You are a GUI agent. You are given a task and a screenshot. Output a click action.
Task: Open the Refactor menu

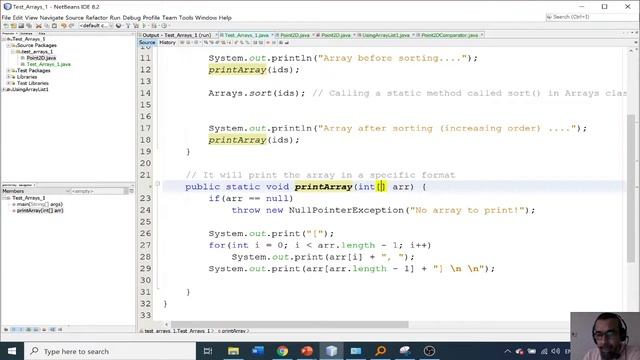click(x=96, y=18)
